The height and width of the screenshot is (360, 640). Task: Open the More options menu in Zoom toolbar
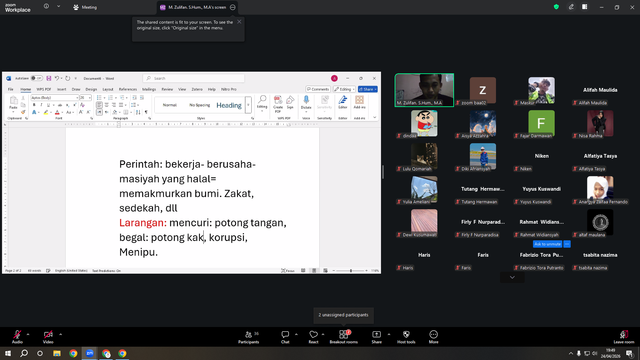tap(433, 337)
